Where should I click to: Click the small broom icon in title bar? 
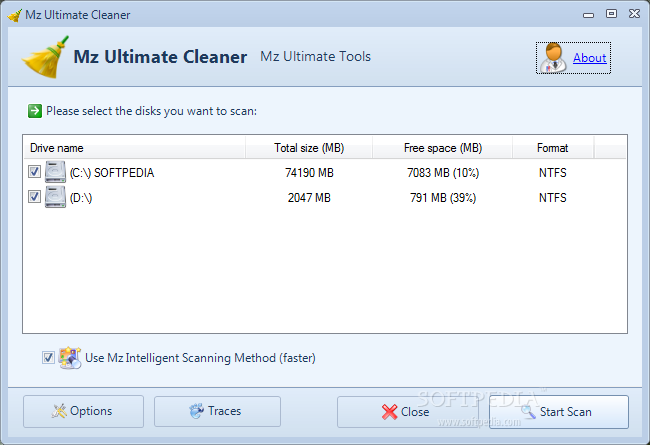coord(15,15)
